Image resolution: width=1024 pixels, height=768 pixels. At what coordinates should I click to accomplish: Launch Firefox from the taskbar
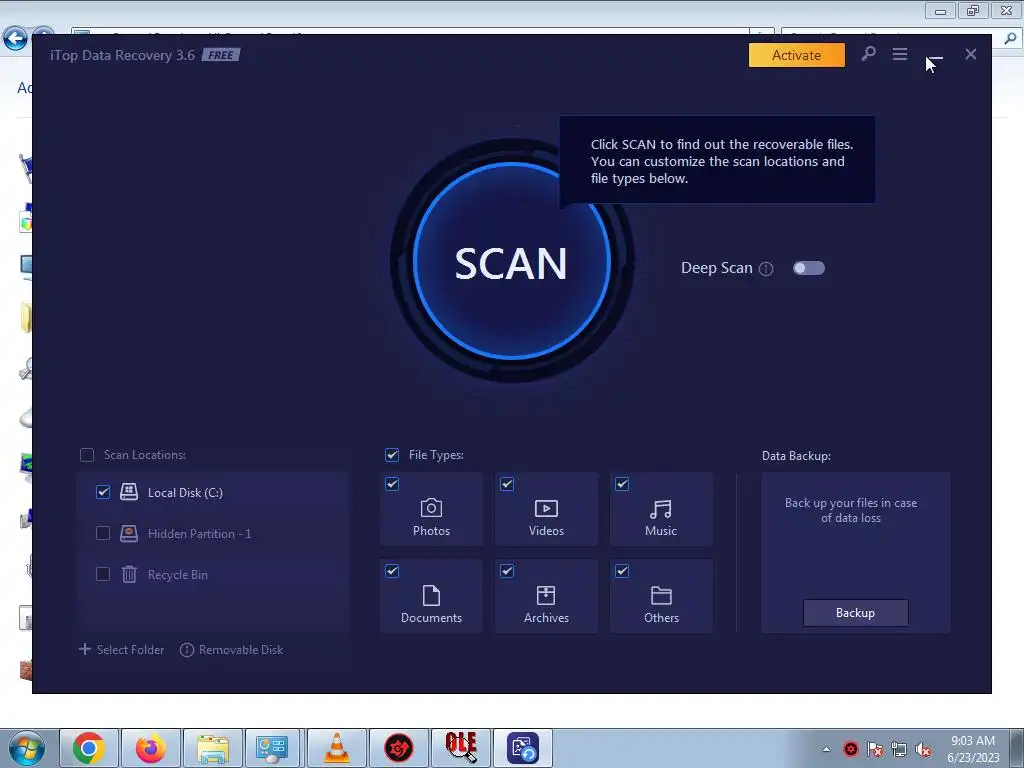tap(150, 748)
